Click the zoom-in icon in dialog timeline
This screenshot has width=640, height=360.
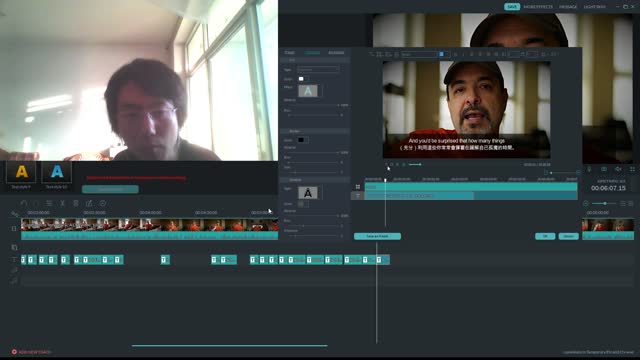(578, 173)
